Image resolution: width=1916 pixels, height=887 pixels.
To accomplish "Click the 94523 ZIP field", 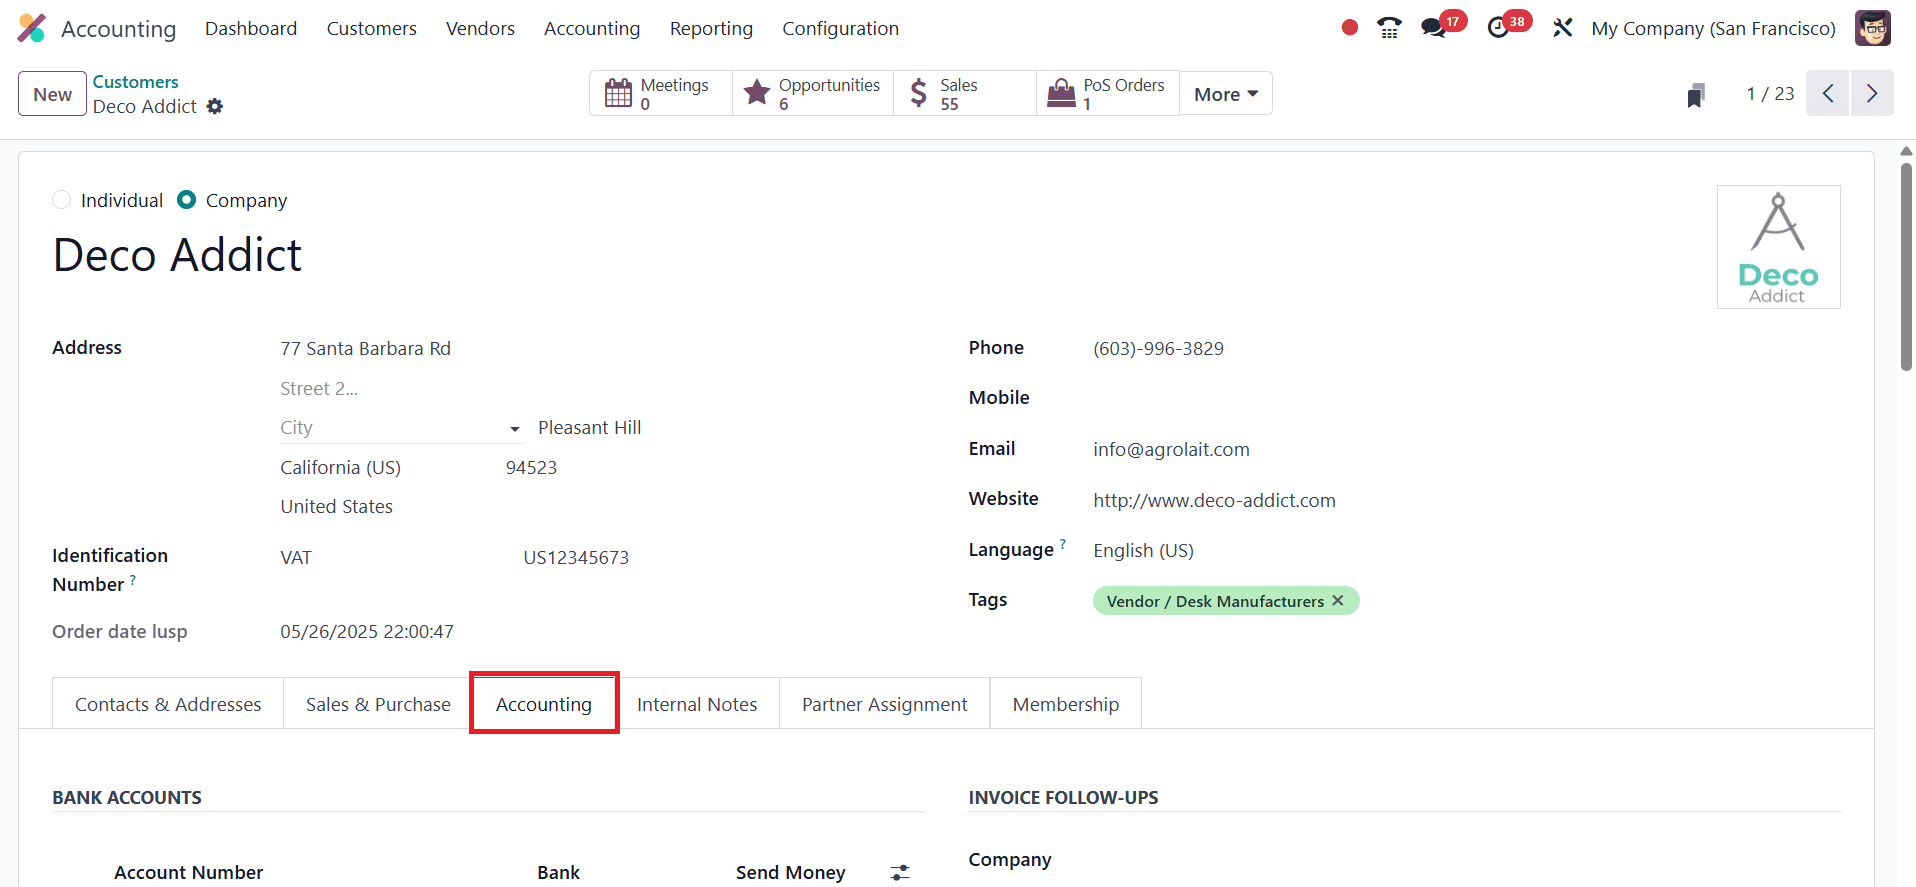I will pyautogui.click(x=531, y=468).
